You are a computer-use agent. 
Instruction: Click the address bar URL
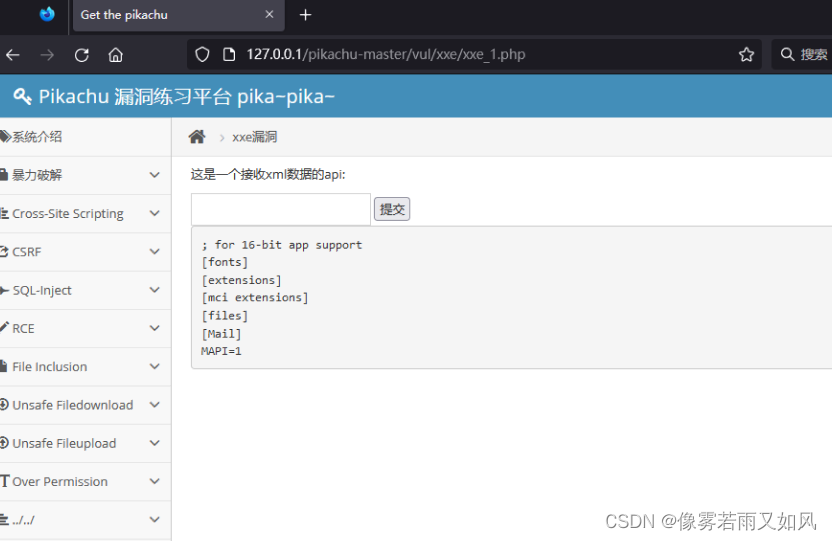point(386,54)
